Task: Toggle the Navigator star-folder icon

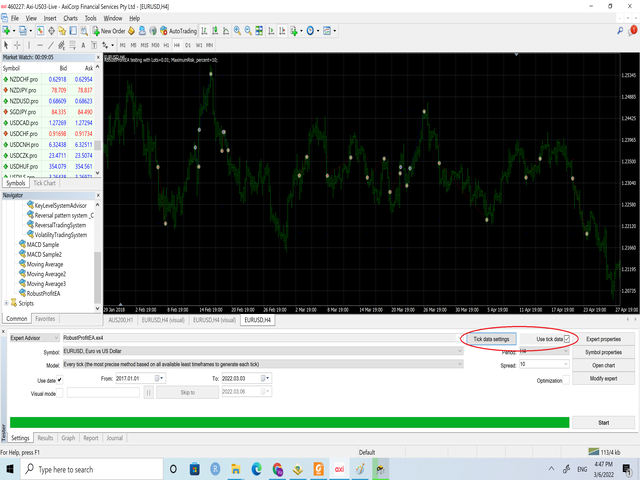Action: [62, 31]
